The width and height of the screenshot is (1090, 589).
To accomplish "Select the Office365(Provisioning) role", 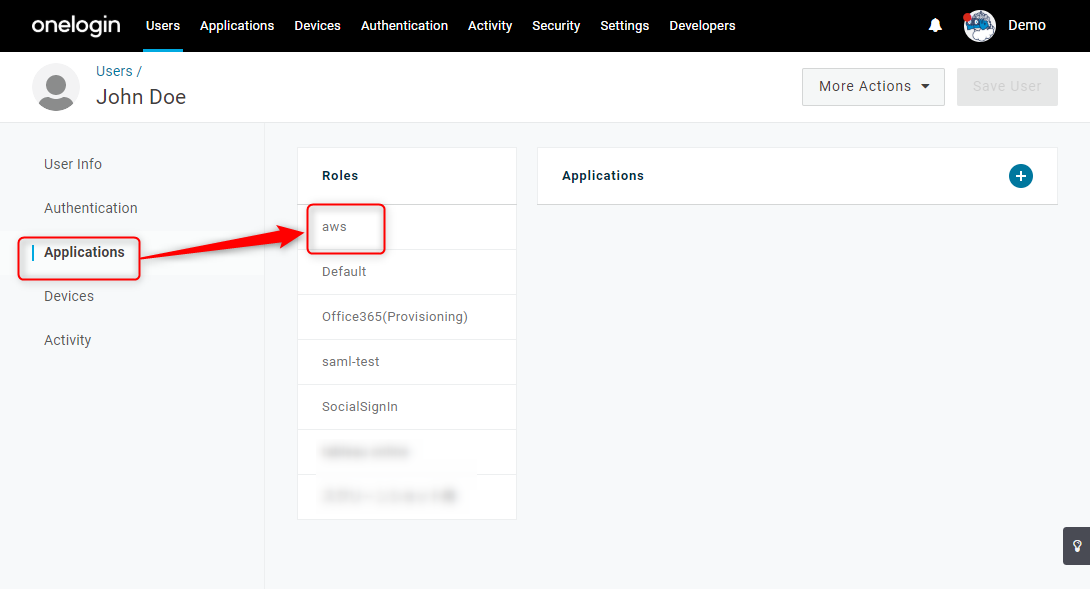I will (x=407, y=317).
